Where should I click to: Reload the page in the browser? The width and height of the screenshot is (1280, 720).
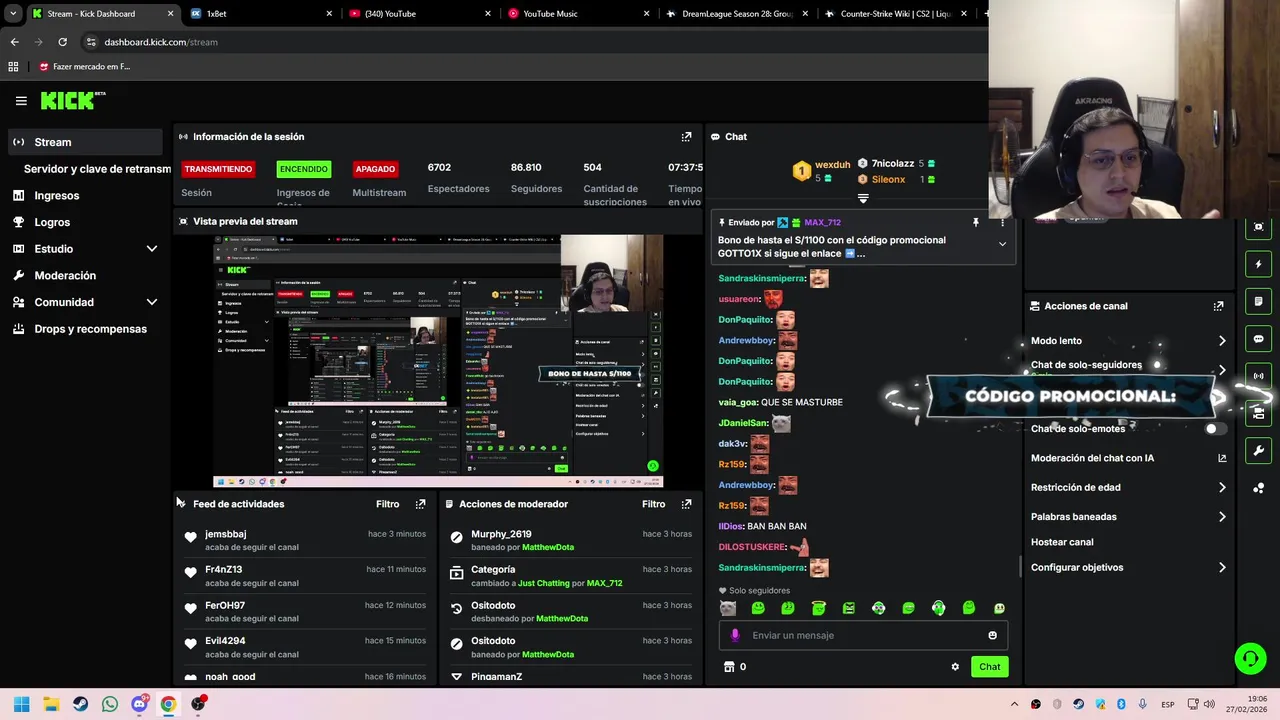(62, 42)
